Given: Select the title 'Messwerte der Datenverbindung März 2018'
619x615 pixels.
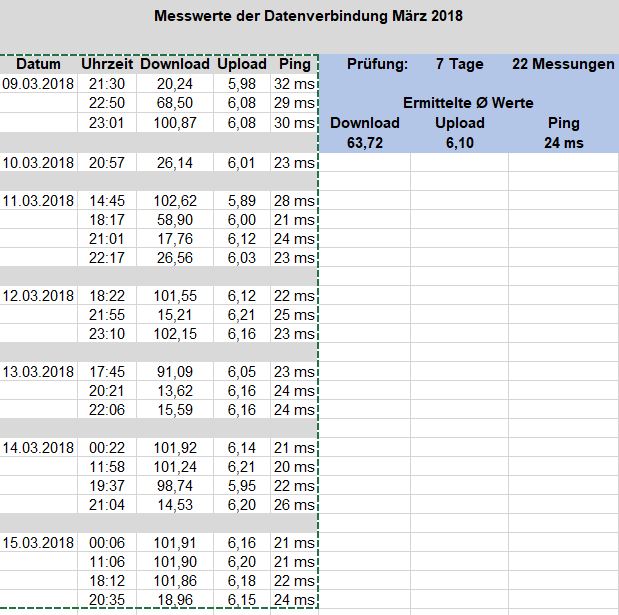Looking at the screenshot, I should [x=308, y=16].
